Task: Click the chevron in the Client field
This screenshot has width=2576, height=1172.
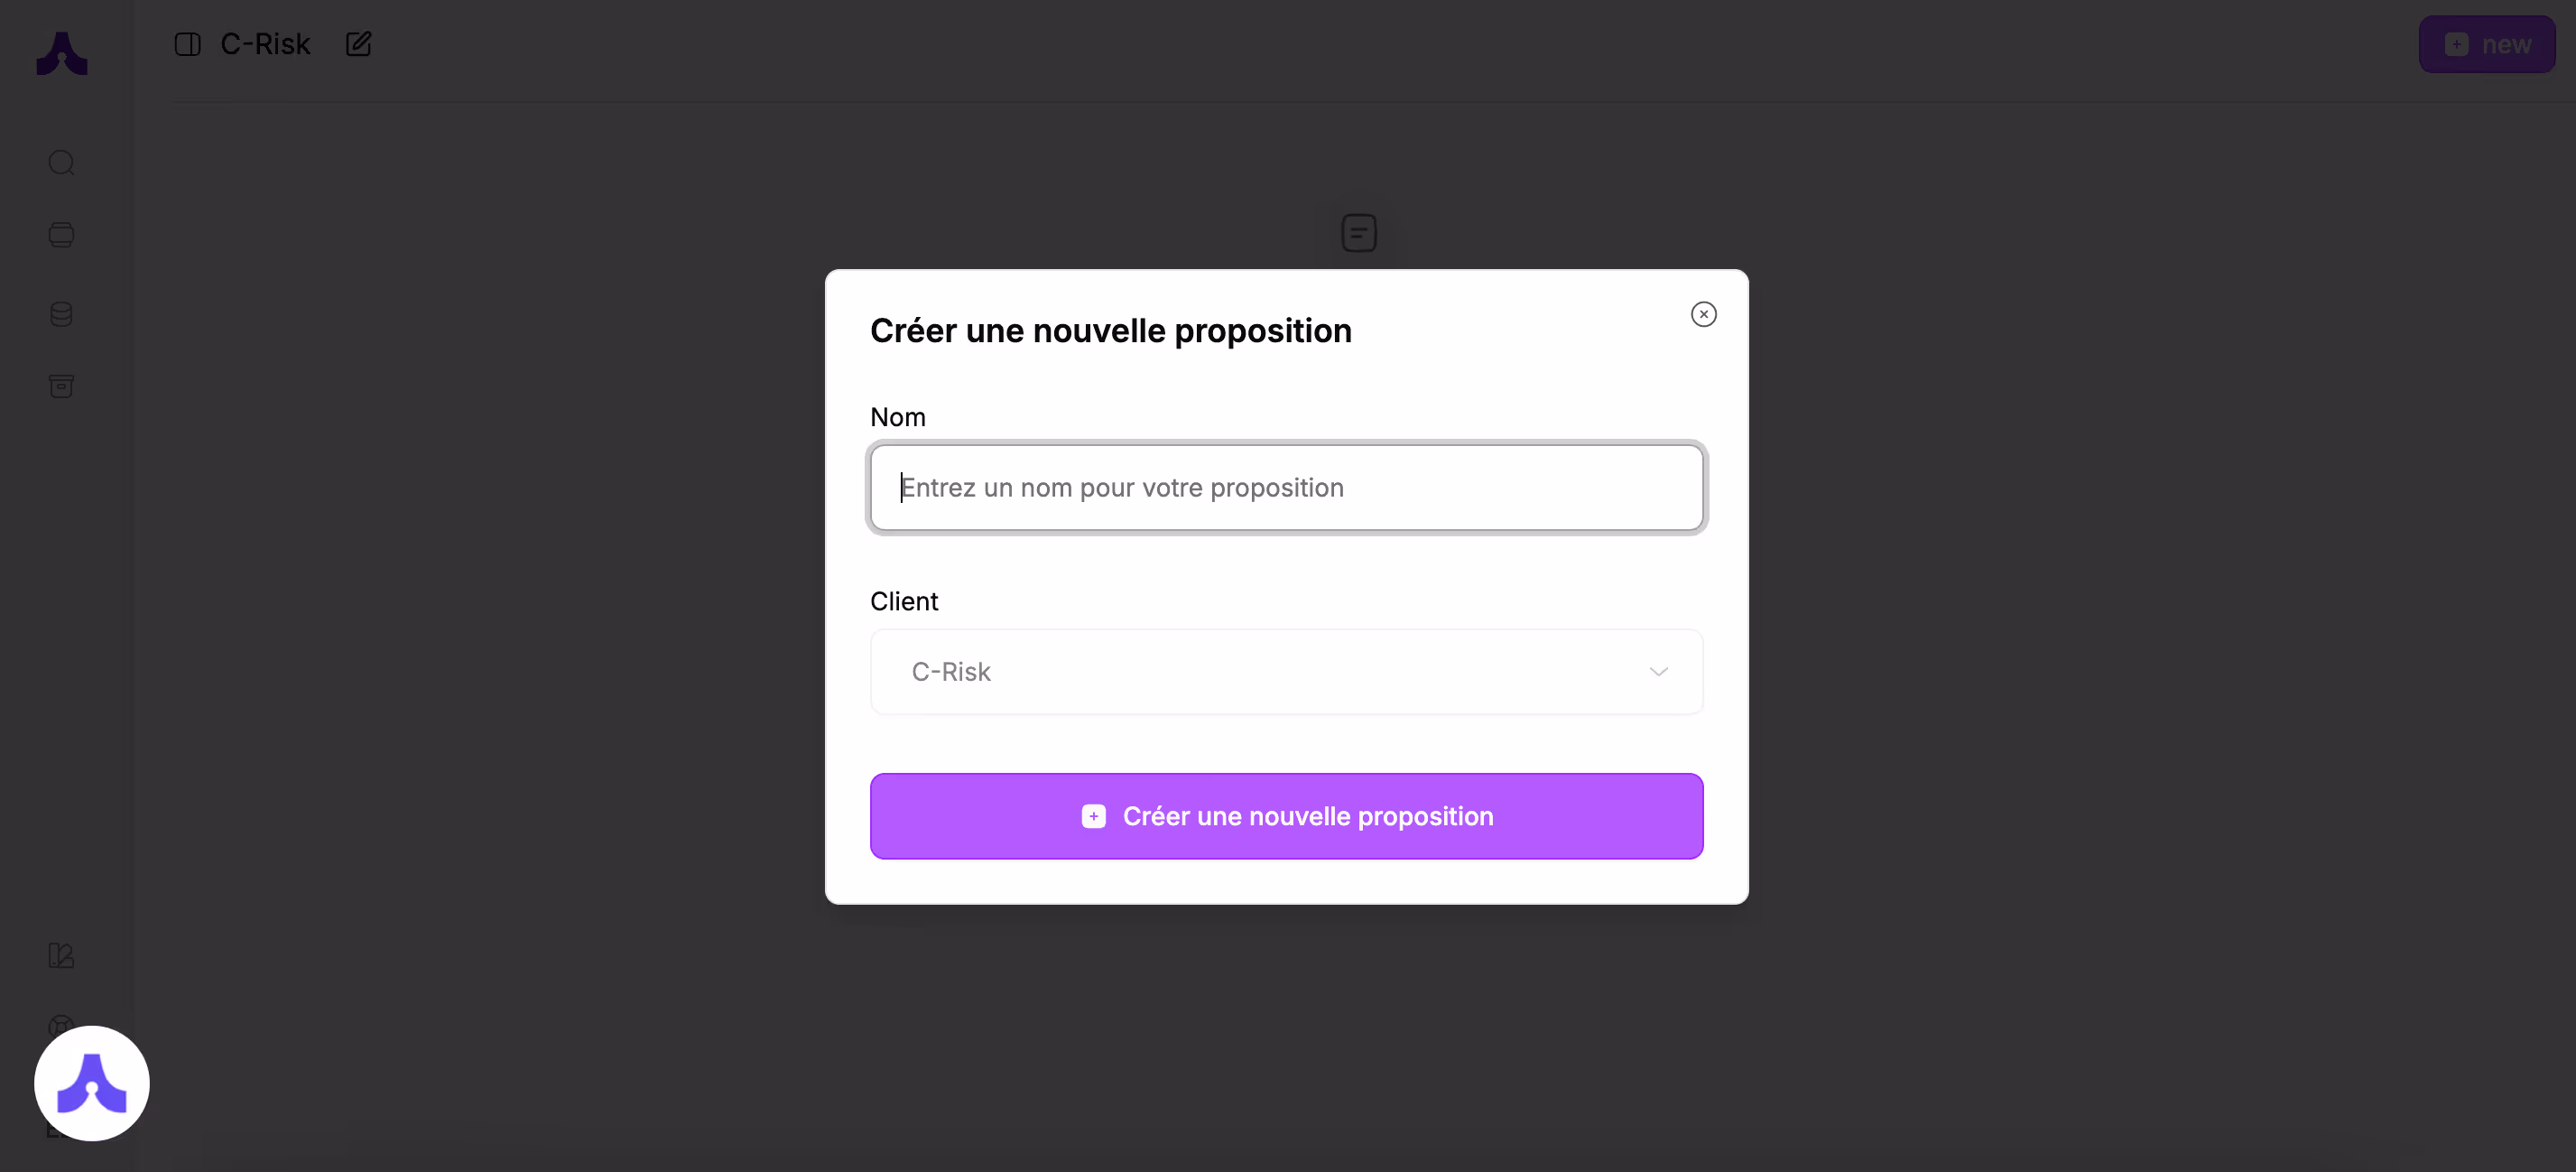Action: [x=1658, y=671]
